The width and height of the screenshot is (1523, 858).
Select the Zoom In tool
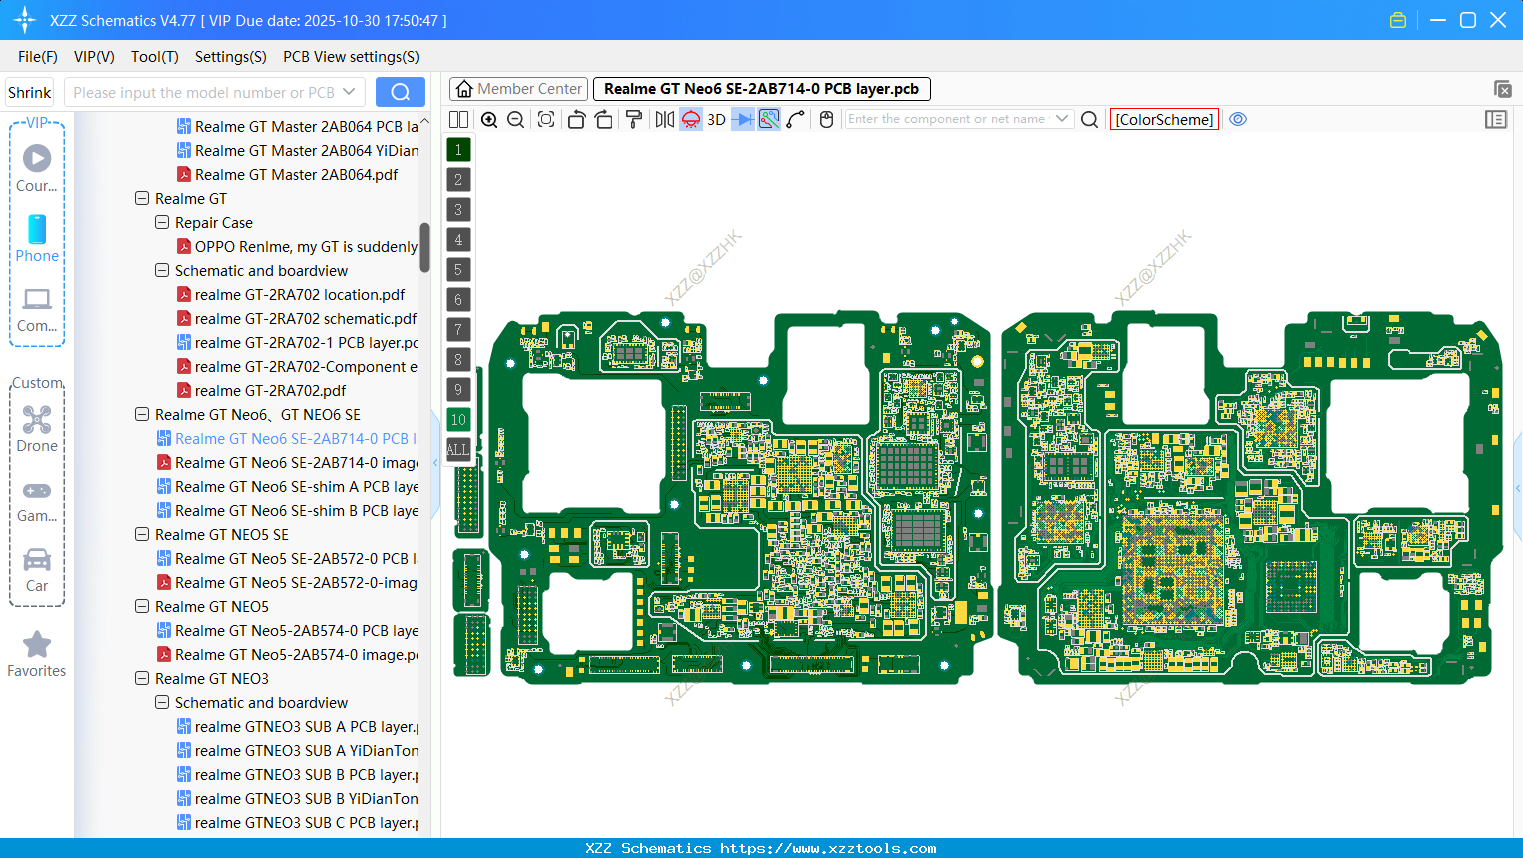coord(489,119)
